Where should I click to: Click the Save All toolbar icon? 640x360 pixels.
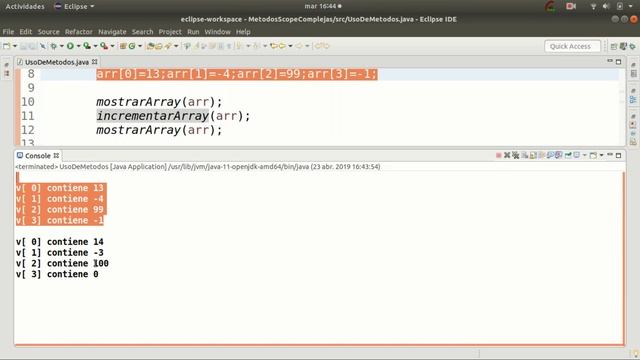[32, 46]
